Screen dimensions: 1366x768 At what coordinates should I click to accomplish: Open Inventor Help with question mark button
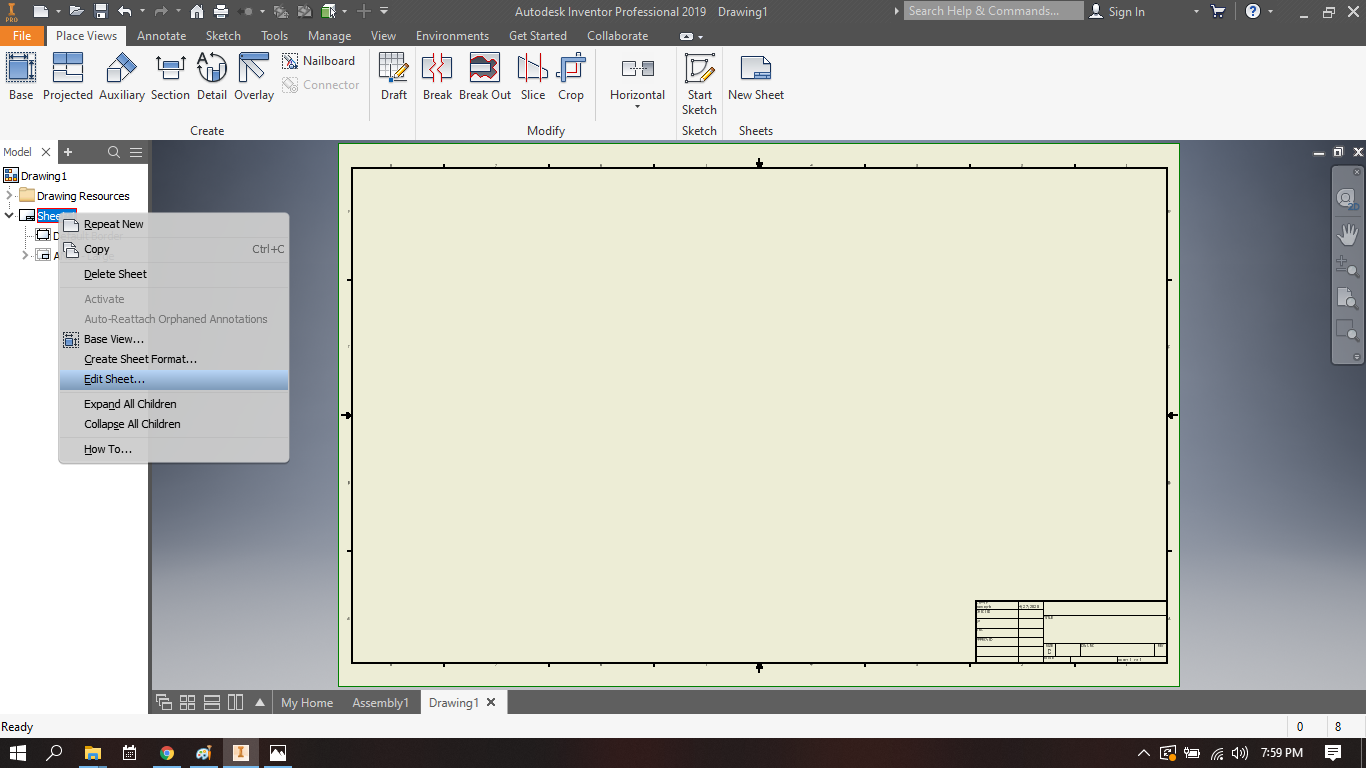[1253, 11]
